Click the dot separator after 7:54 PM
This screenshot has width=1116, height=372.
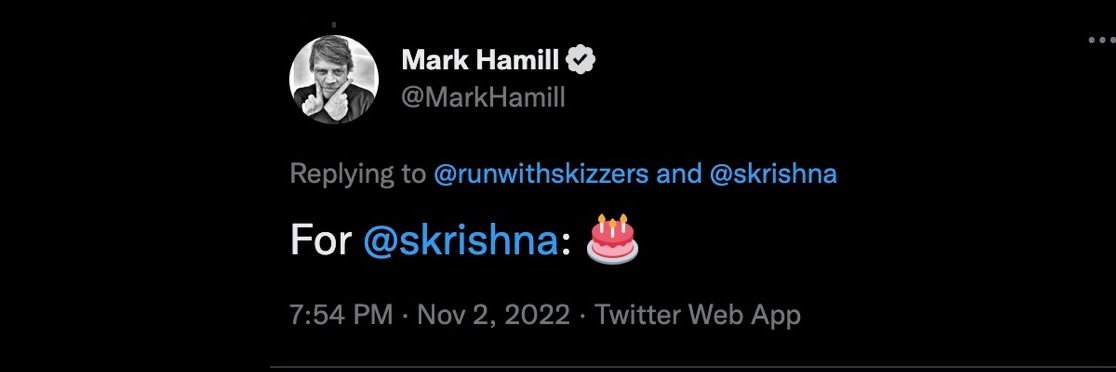[404, 315]
